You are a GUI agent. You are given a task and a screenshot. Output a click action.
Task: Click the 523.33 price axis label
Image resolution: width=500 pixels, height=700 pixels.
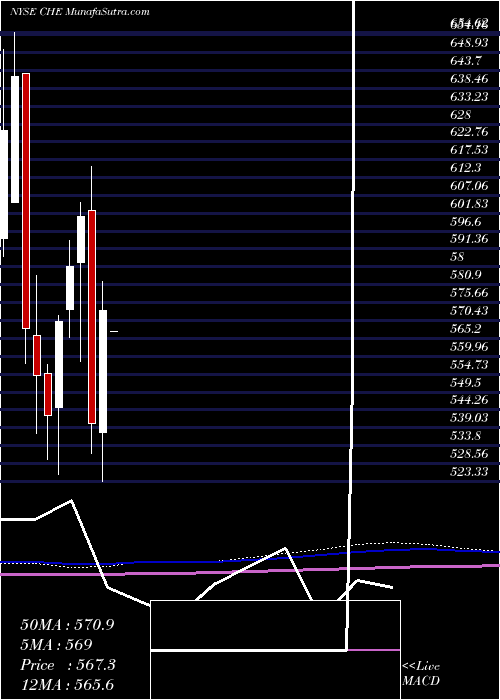[x=469, y=471]
